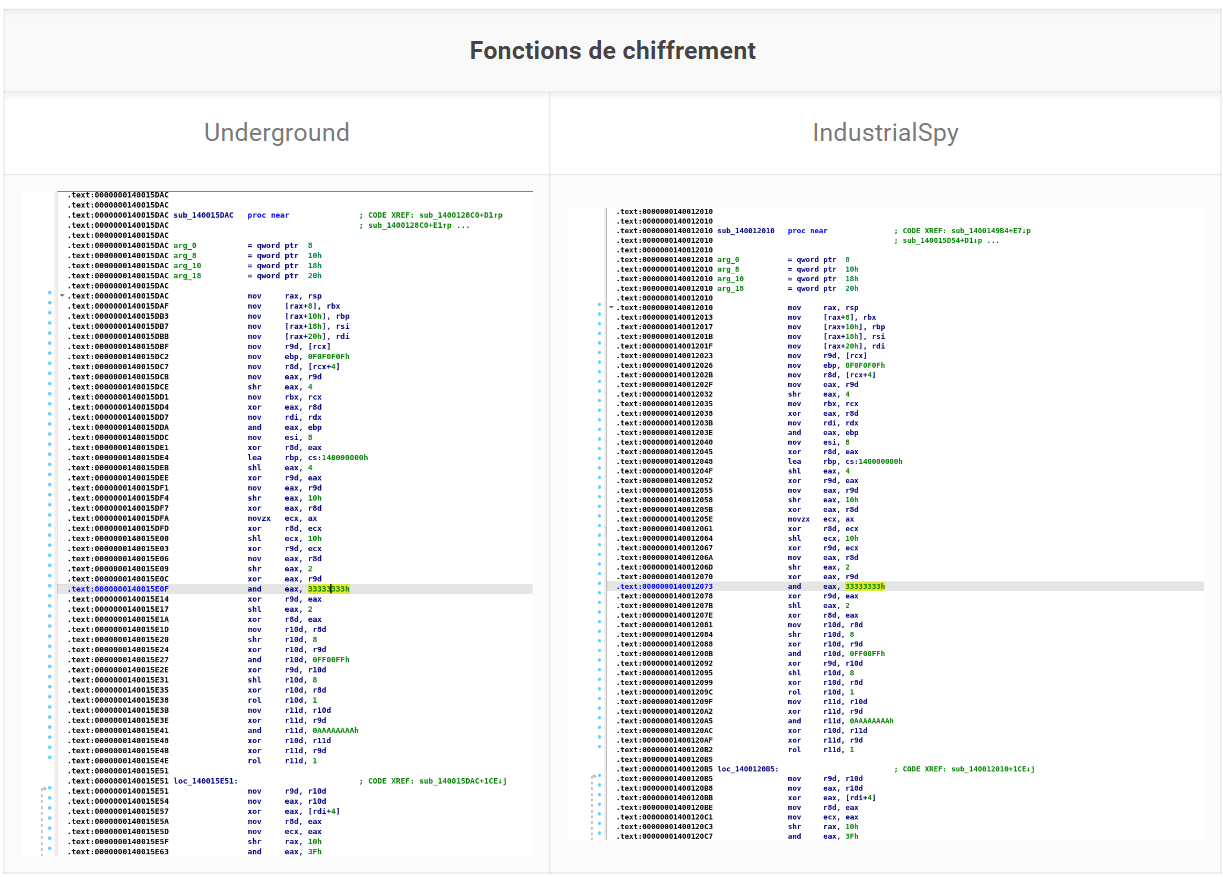Click line 140015DE4 'lea rbp, cs:140000000h'

point(218,458)
